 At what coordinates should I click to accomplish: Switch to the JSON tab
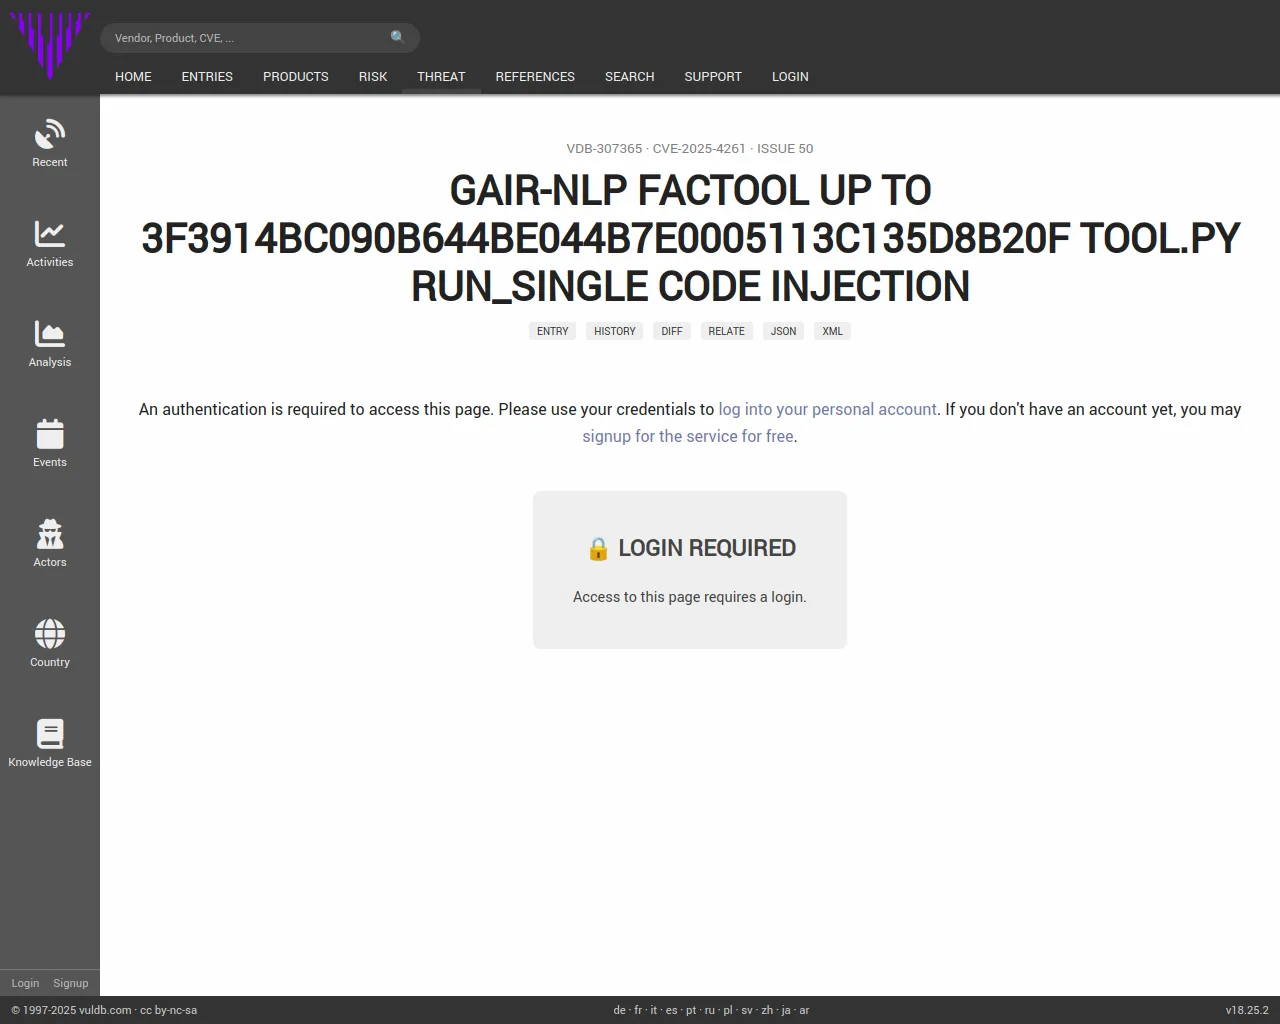tap(784, 331)
